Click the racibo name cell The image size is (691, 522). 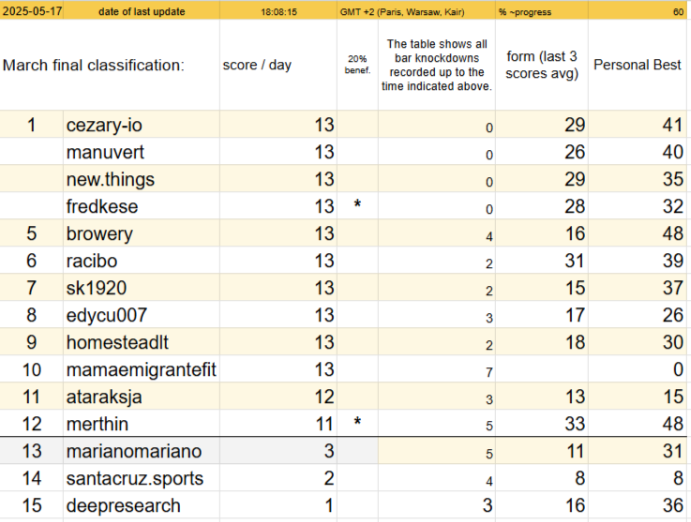tap(141, 260)
